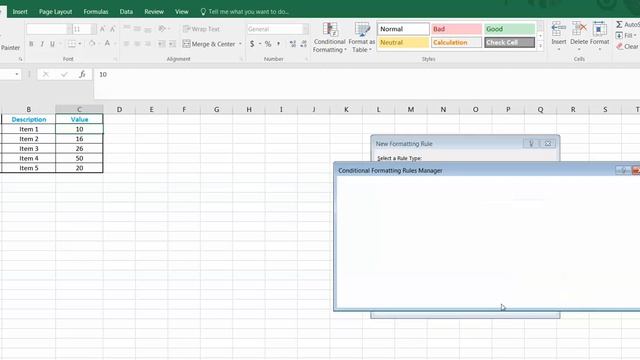Open the Number dialog launcher
The width and height of the screenshot is (640, 360).
click(306, 60)
